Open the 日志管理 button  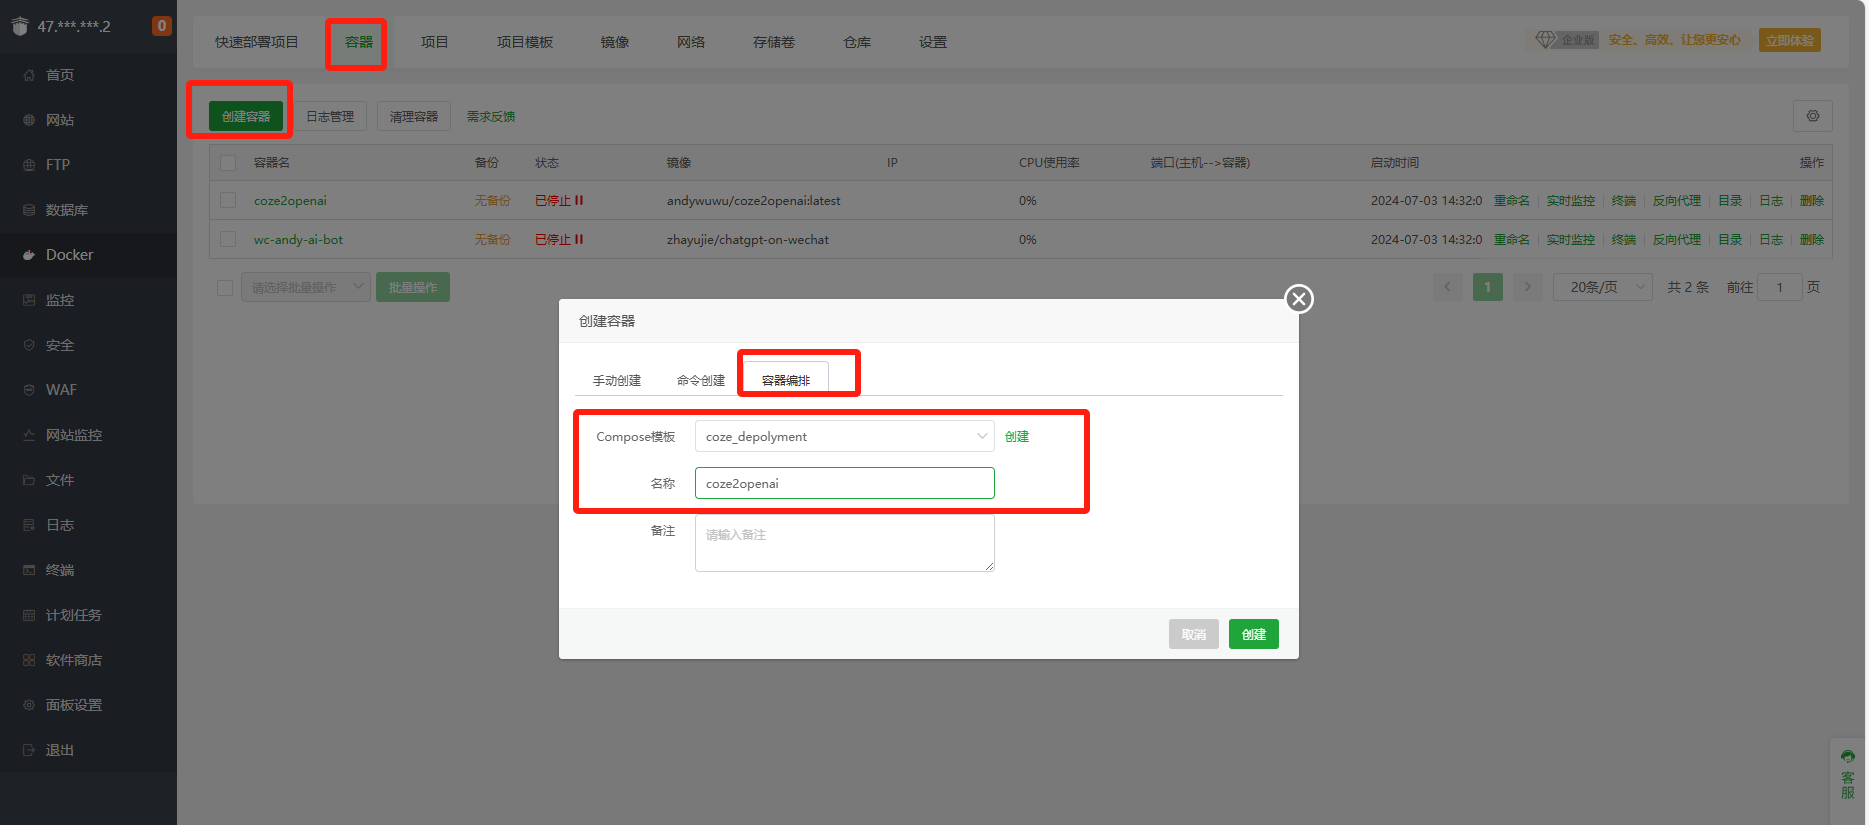coord(330,116)
